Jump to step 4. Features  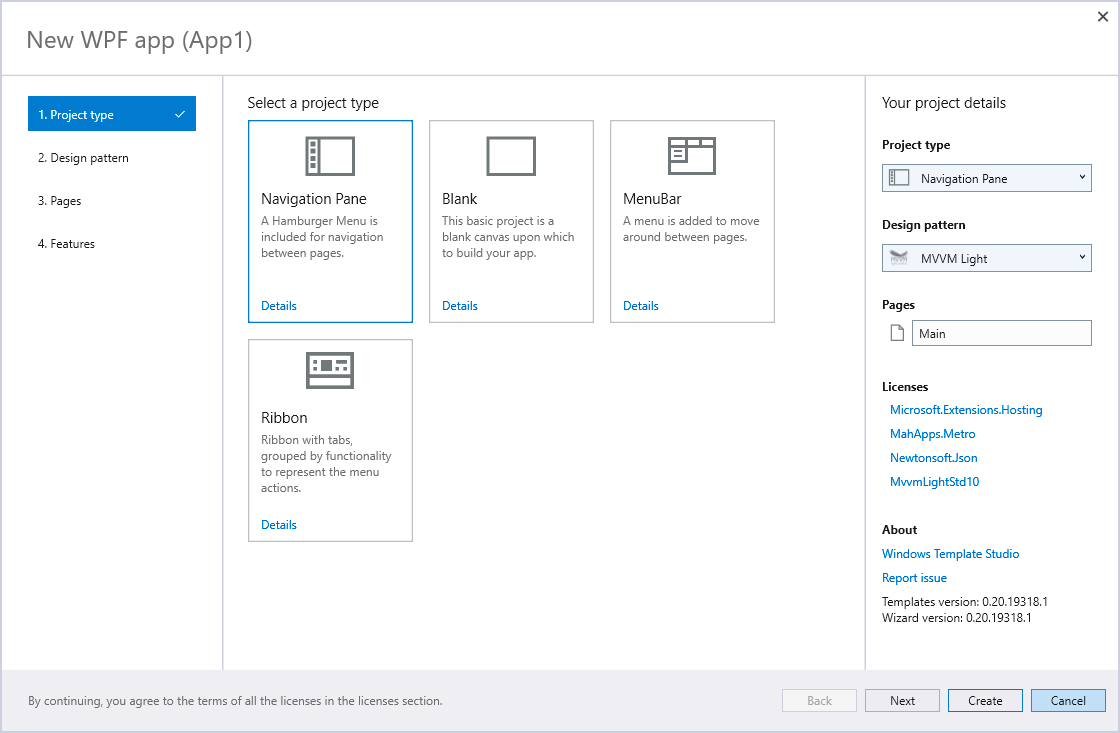click(66, 244)
